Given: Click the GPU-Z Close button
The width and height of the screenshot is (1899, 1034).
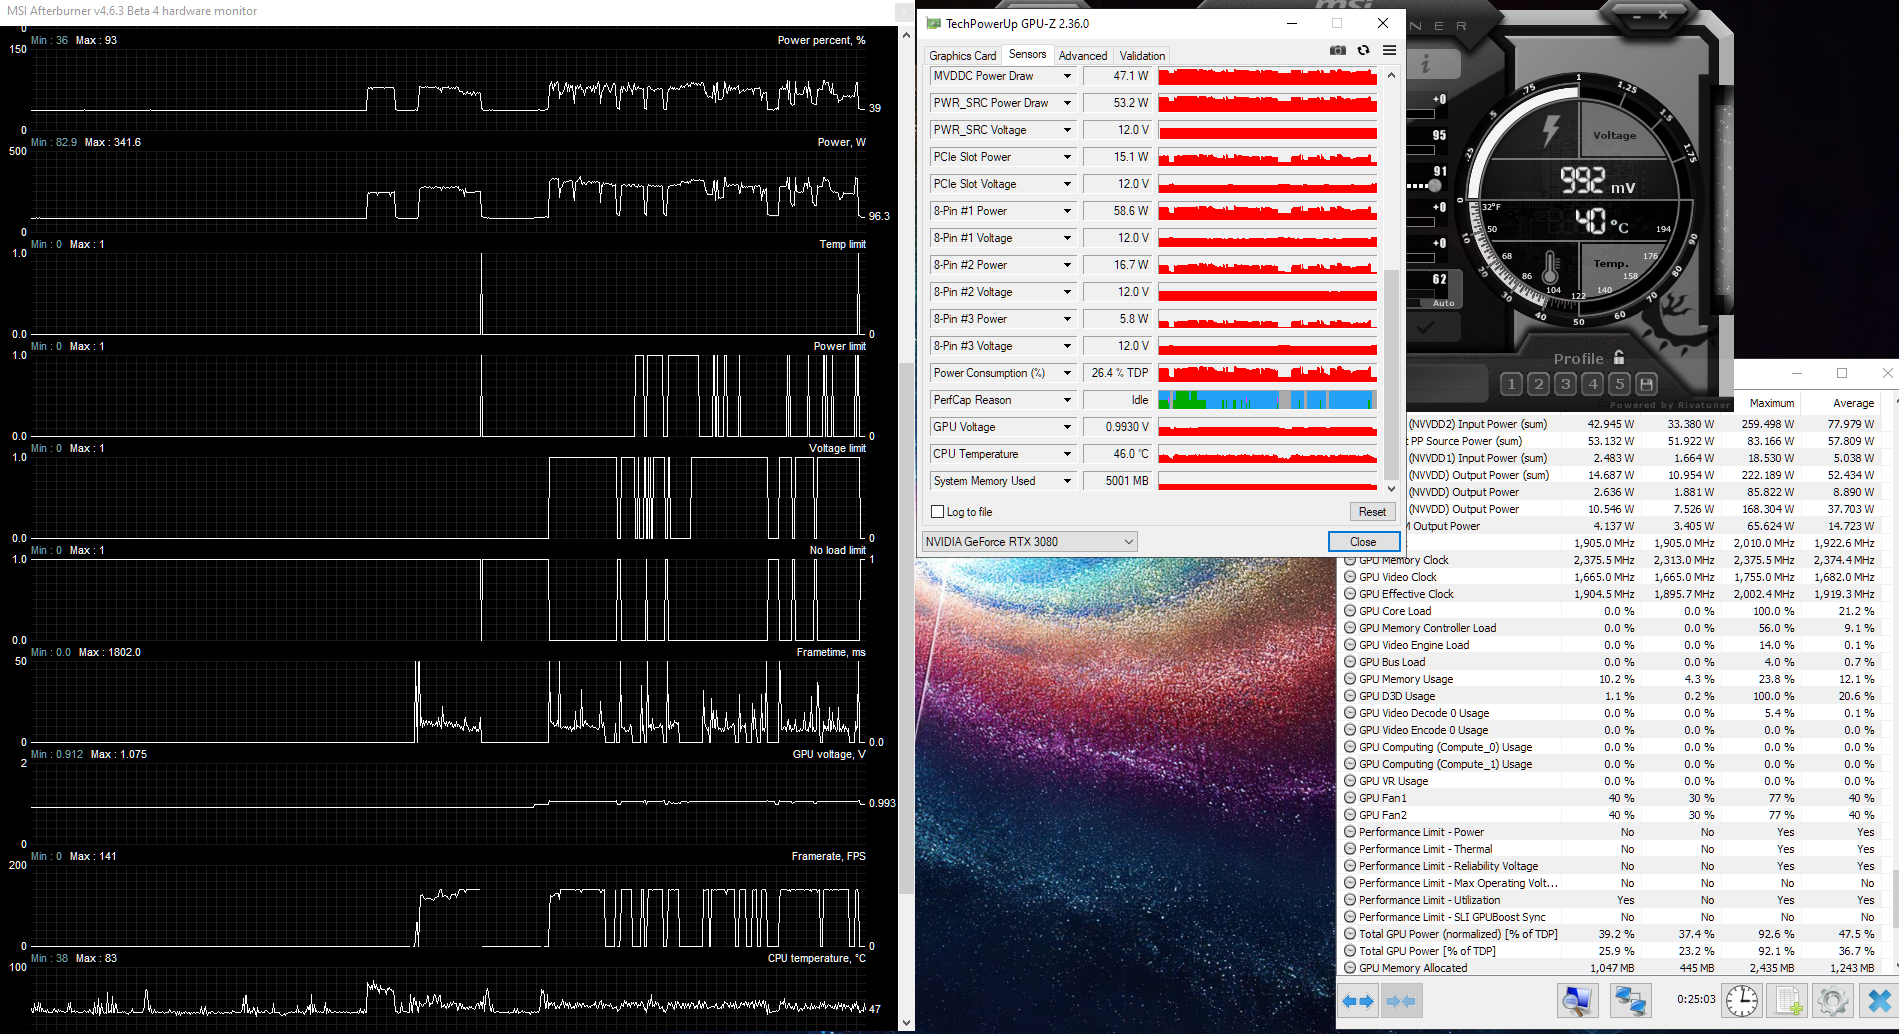Looking at the screenshot, I should pos(1363,542).
